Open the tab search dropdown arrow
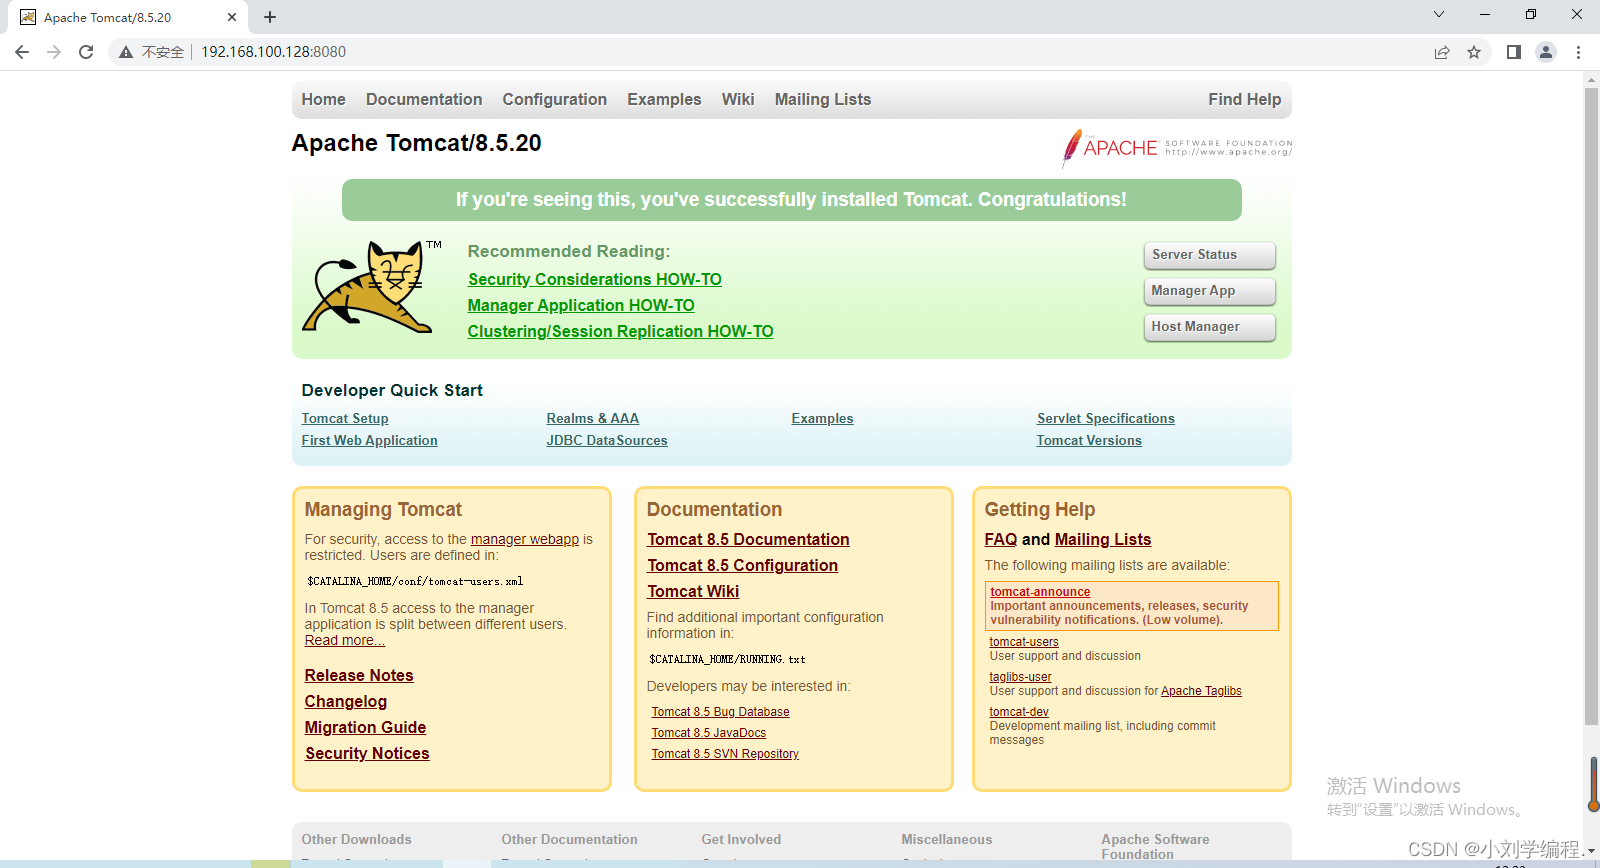 tap(1439, 14)
